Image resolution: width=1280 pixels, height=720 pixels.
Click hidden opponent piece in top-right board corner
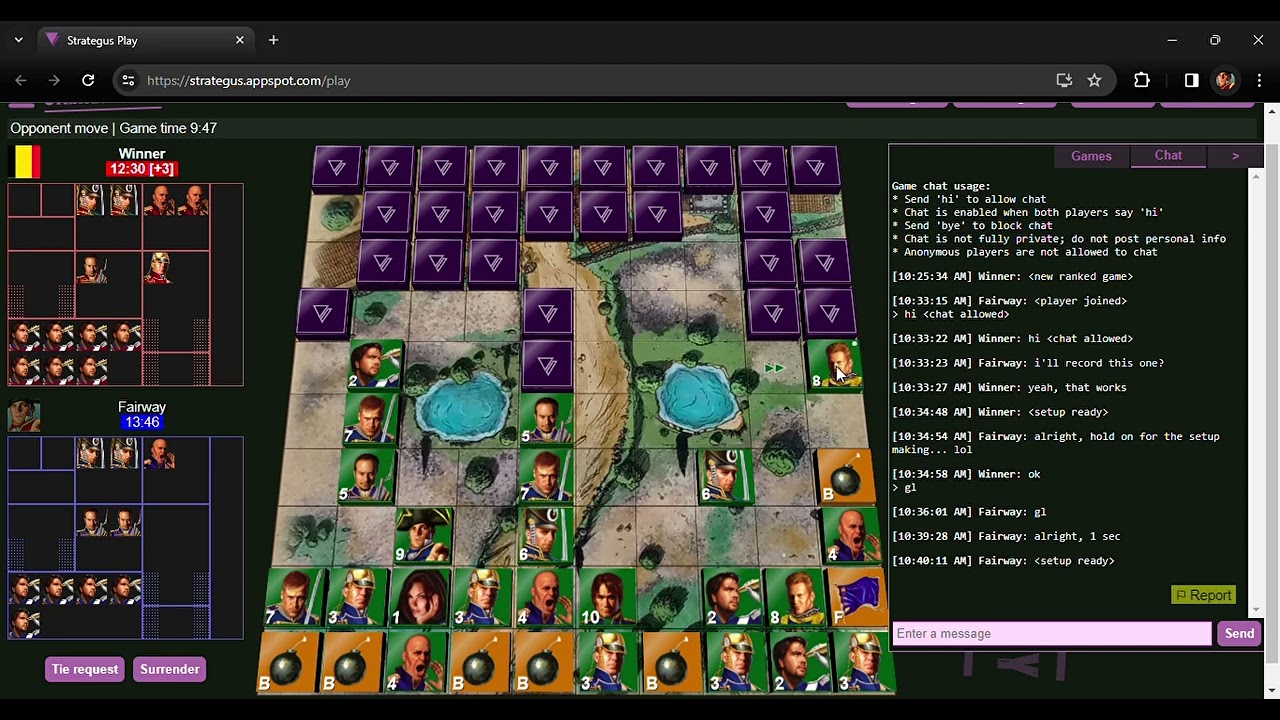[x=814, y=166]
